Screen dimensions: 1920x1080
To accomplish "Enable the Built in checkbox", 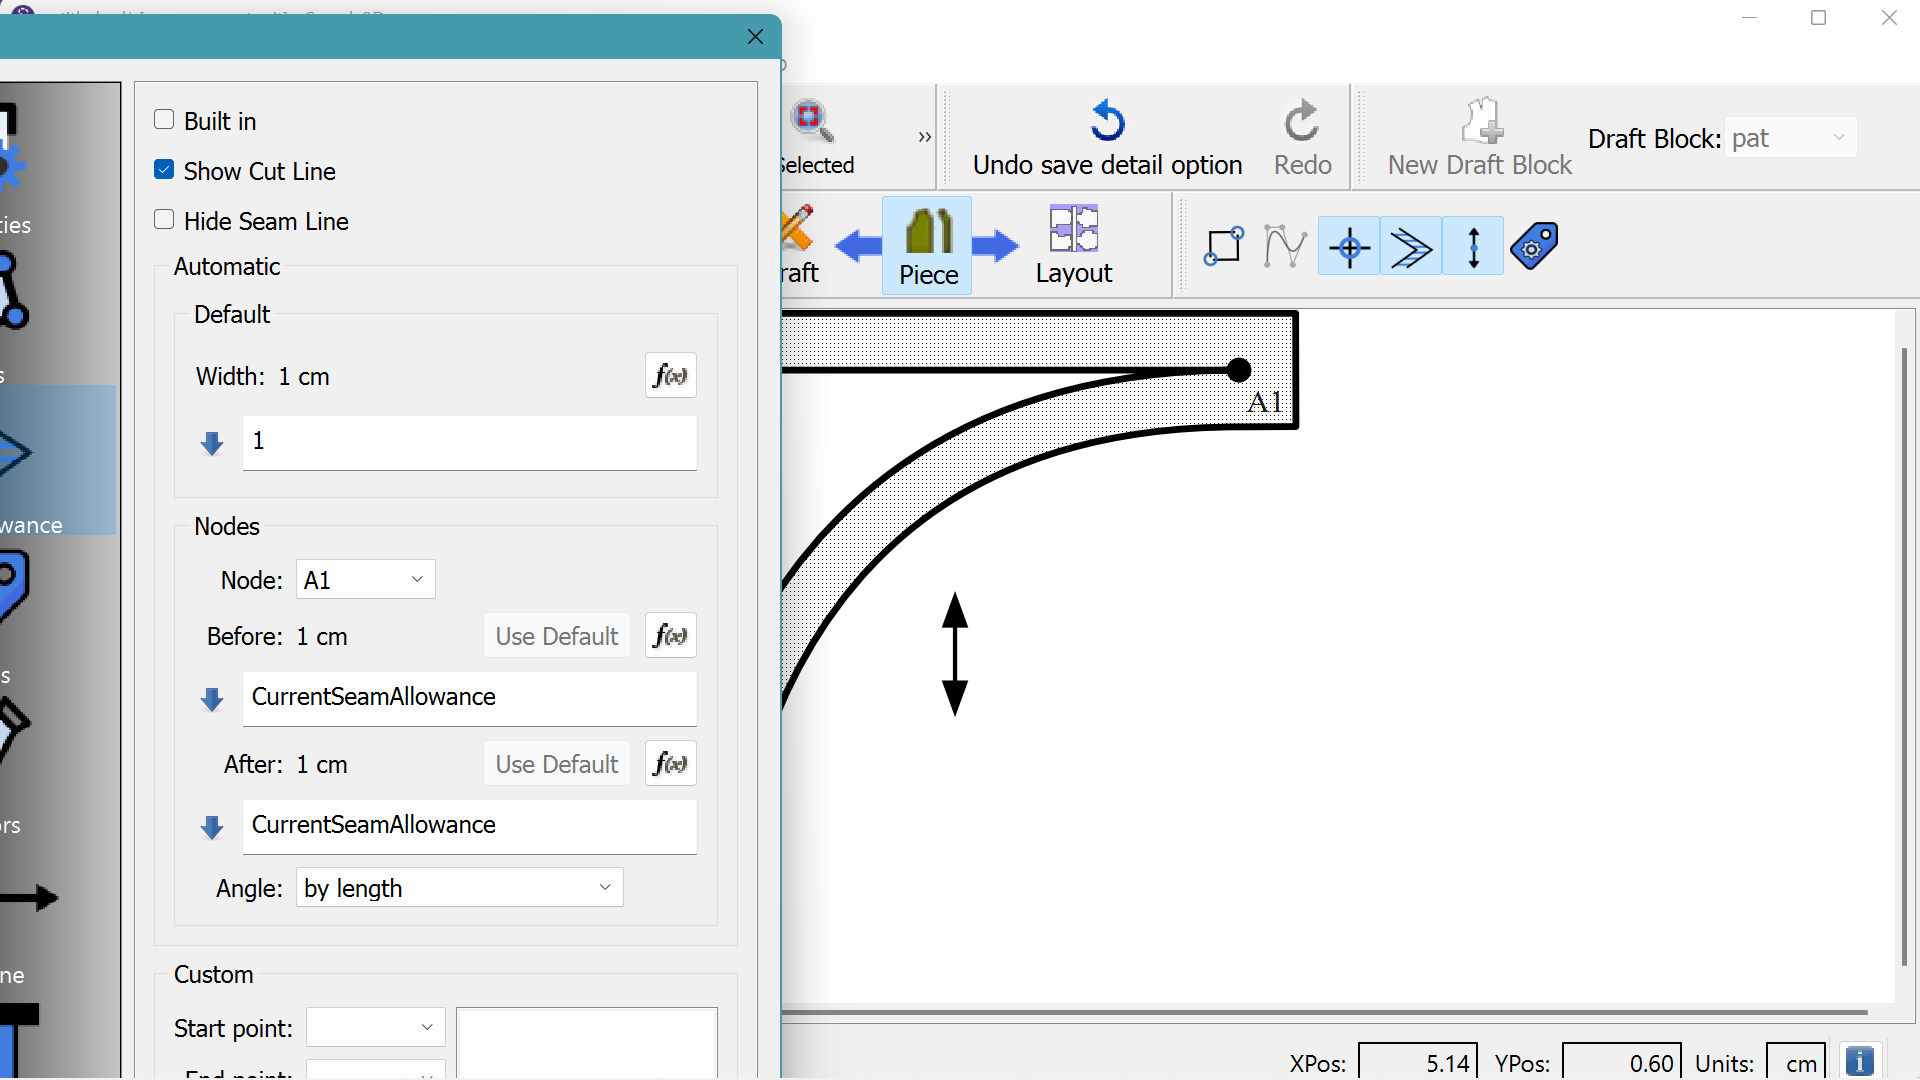I will pyautogui.click(x=165, y=120).
